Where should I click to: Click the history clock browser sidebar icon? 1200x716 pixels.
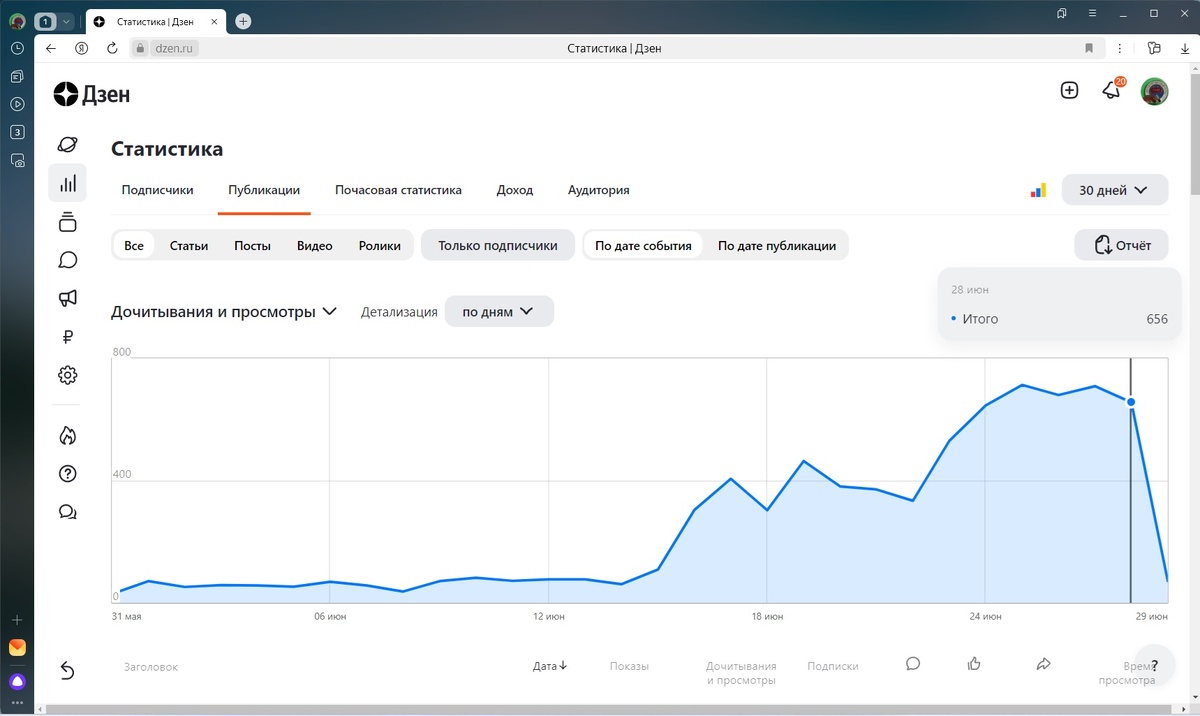[17, 48]
